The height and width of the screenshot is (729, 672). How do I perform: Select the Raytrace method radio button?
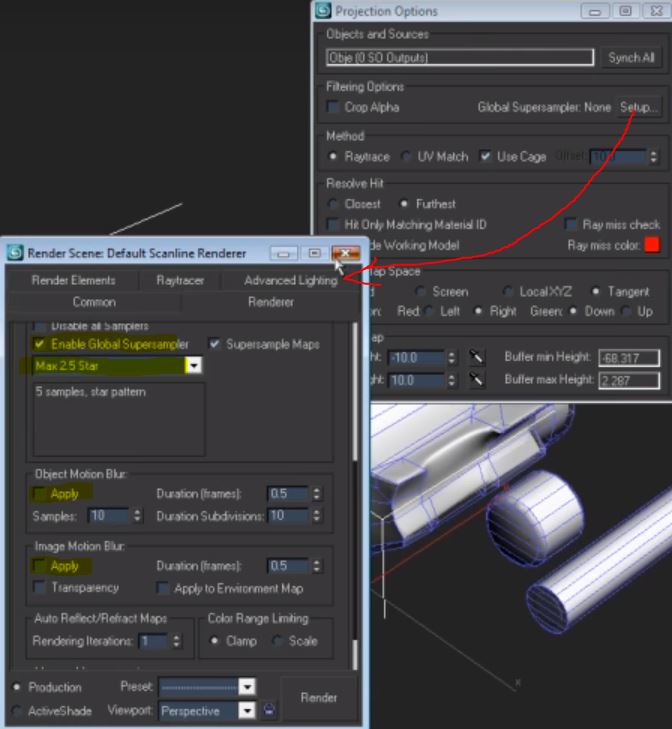click(x=333, y=156)
